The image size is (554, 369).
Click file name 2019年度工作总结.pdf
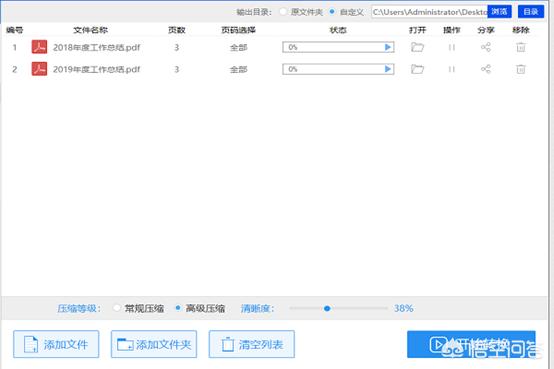click(x=96, y=69)
